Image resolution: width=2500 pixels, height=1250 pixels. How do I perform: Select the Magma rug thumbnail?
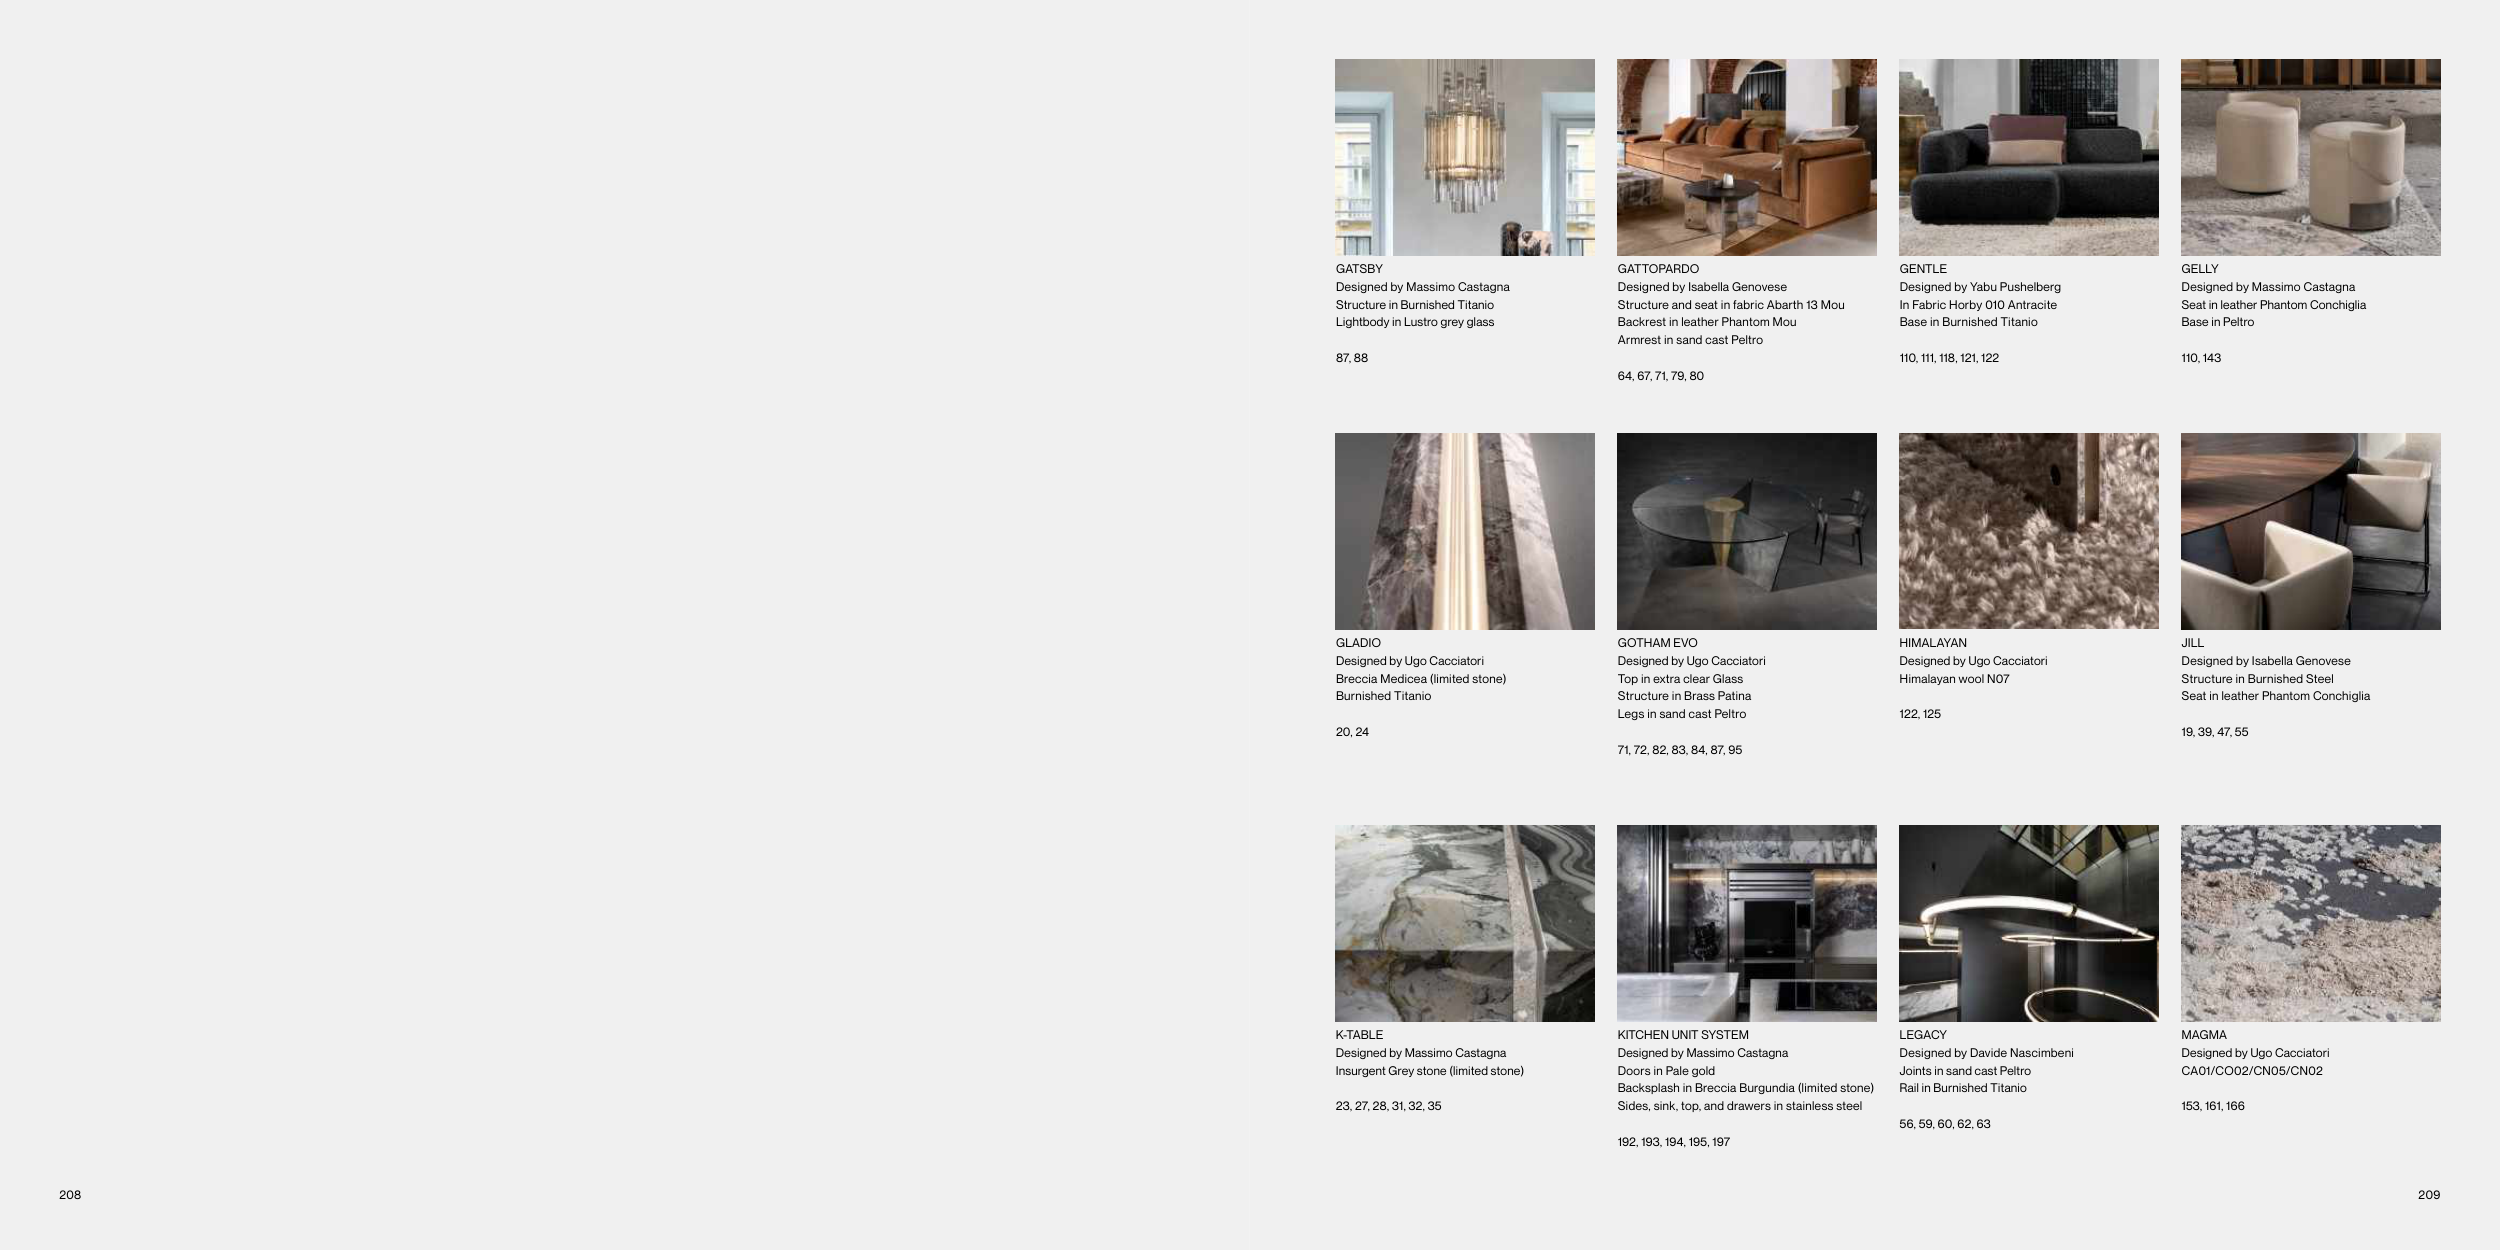(2310, 923)
